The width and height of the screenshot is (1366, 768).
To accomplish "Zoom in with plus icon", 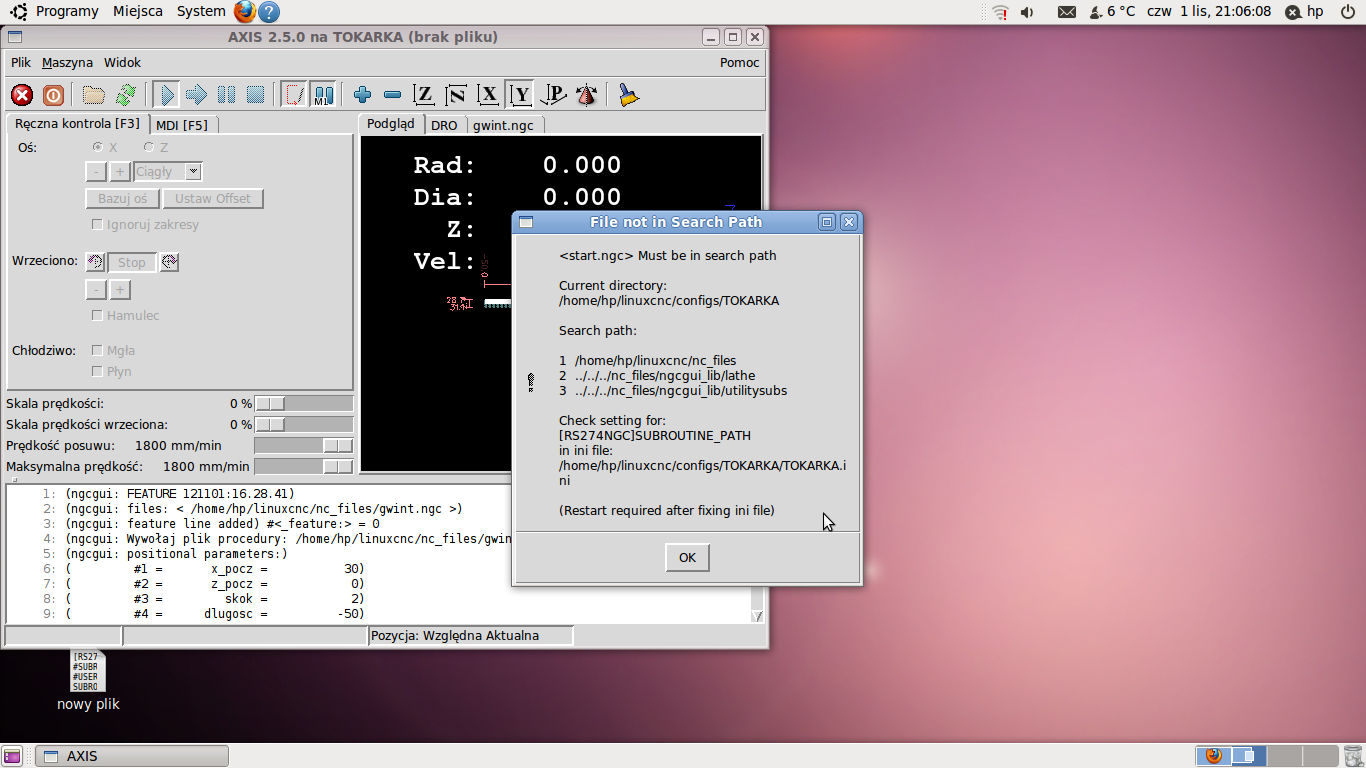I will coord(362,95).
